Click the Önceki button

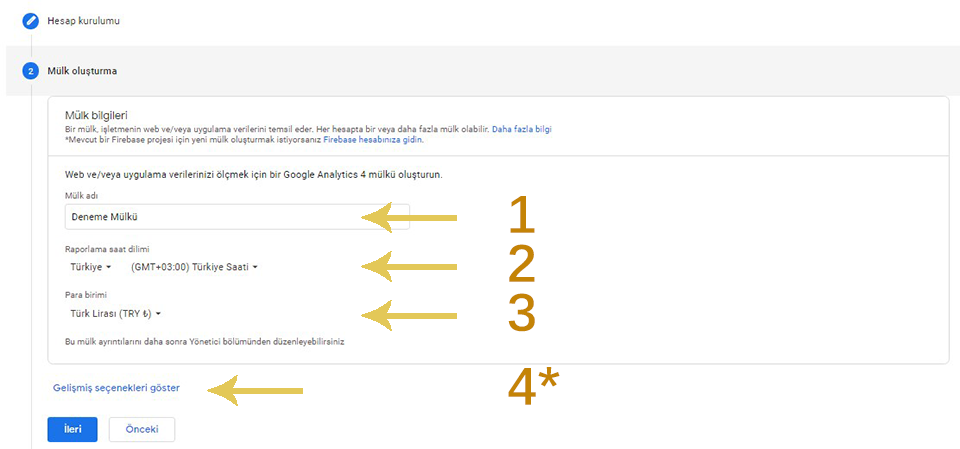[x=142, y=429]
